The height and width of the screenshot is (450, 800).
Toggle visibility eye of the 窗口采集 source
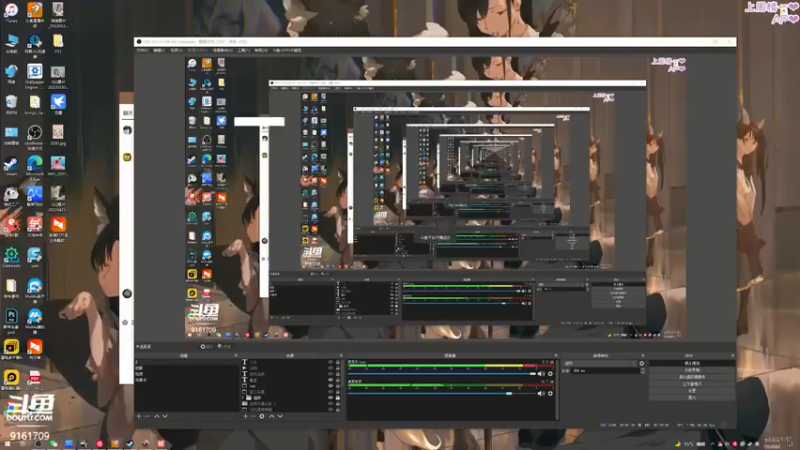coord(331,392)
